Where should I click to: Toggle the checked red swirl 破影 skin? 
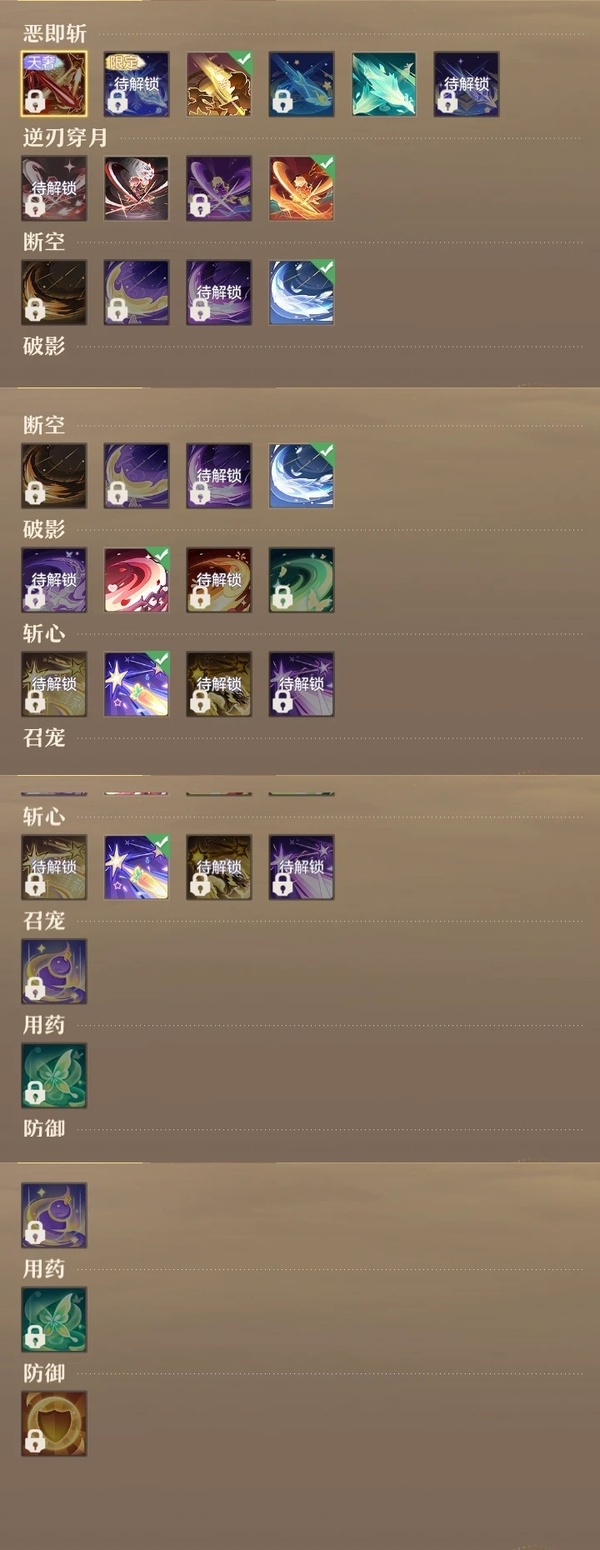coord(136,580)
